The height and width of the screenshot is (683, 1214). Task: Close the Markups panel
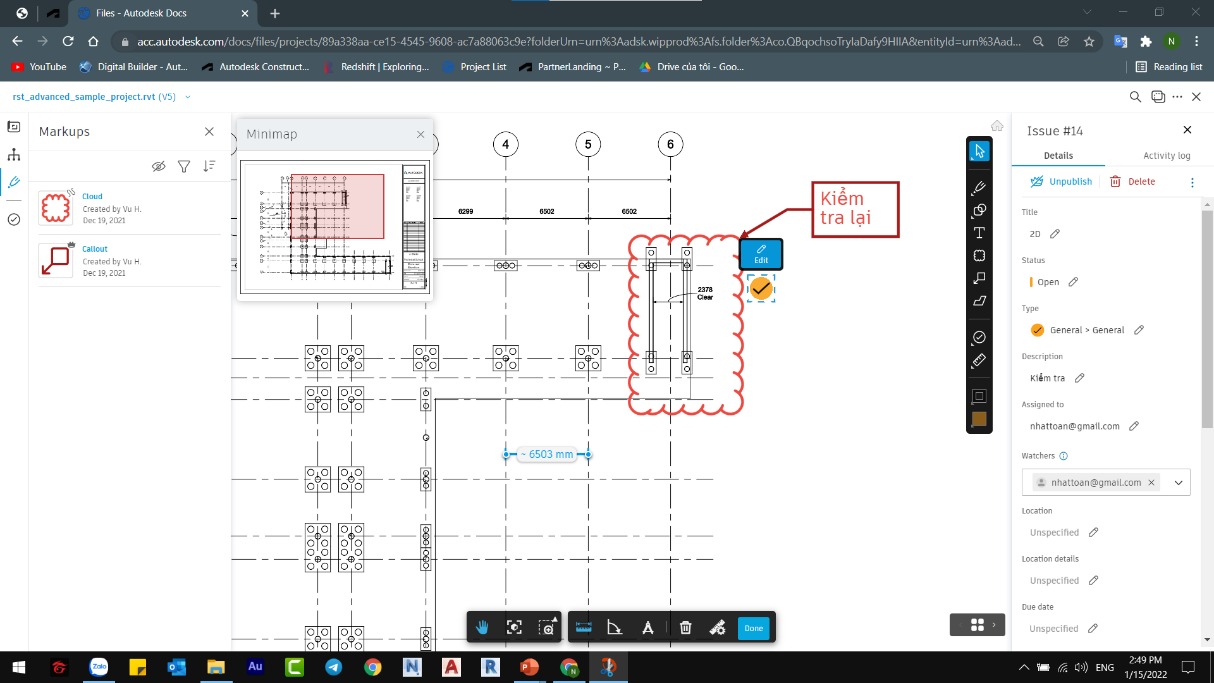[x=209, y=132]
